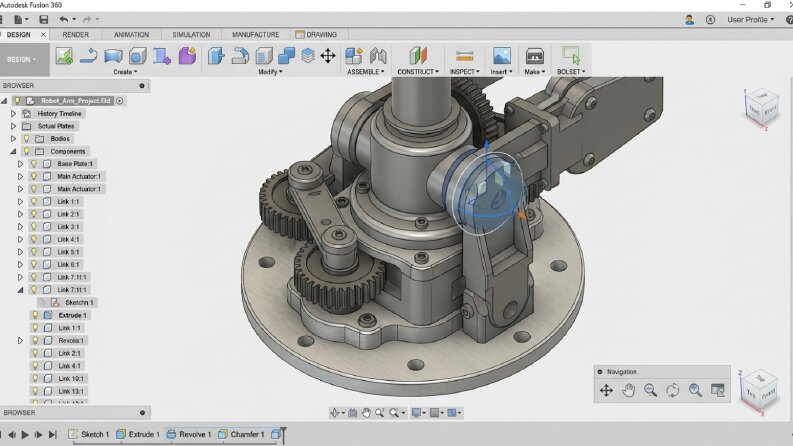Click the Construct plane icon
Screen dimensions: 793x446
[x=418, y=56]
